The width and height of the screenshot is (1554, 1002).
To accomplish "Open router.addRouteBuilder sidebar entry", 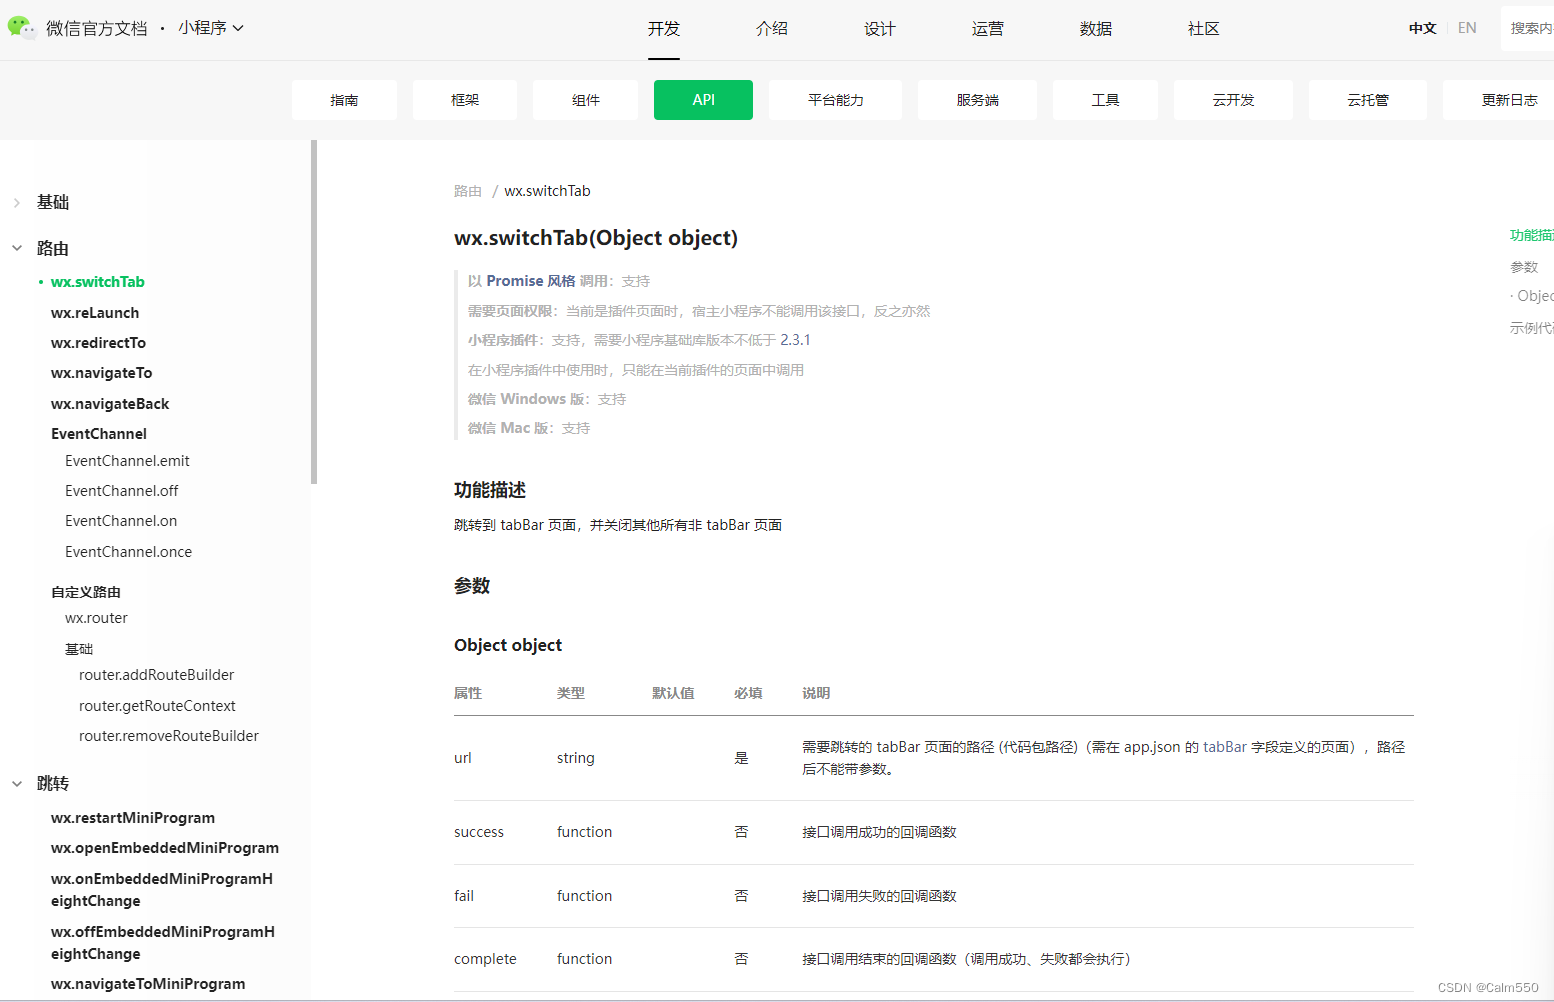I will 156,675.
